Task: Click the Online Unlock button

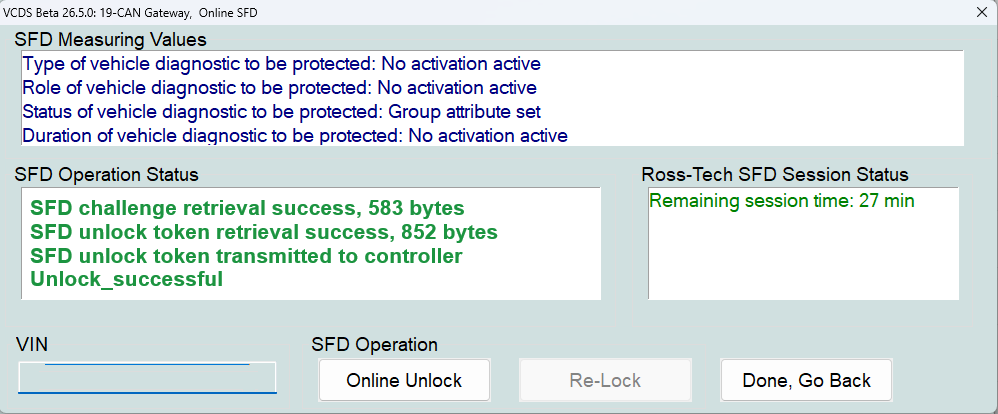Action: (x=404, y=380)
